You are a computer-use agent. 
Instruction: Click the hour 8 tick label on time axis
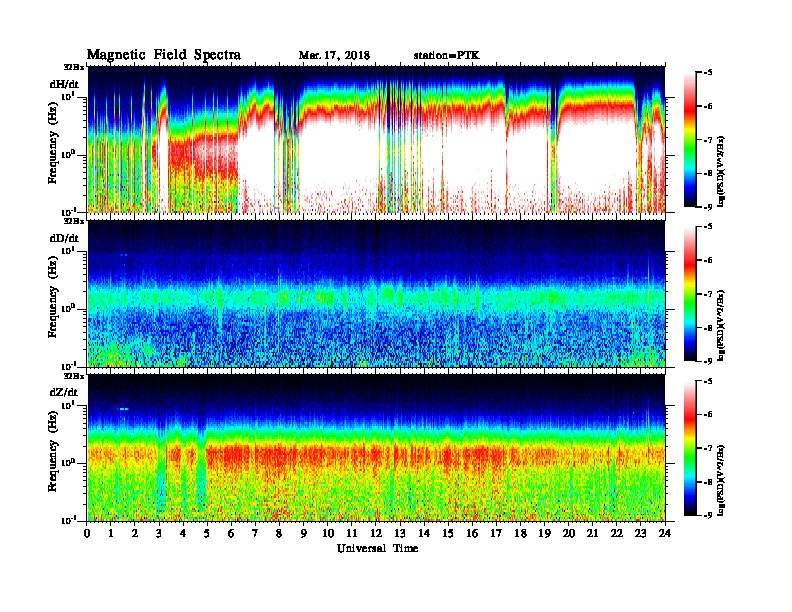pos(279,533)
